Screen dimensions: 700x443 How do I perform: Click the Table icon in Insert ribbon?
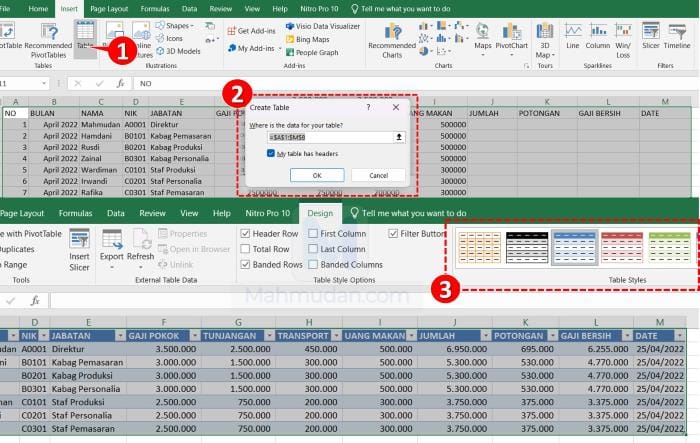pyautogui.click(x=85, y=37)
